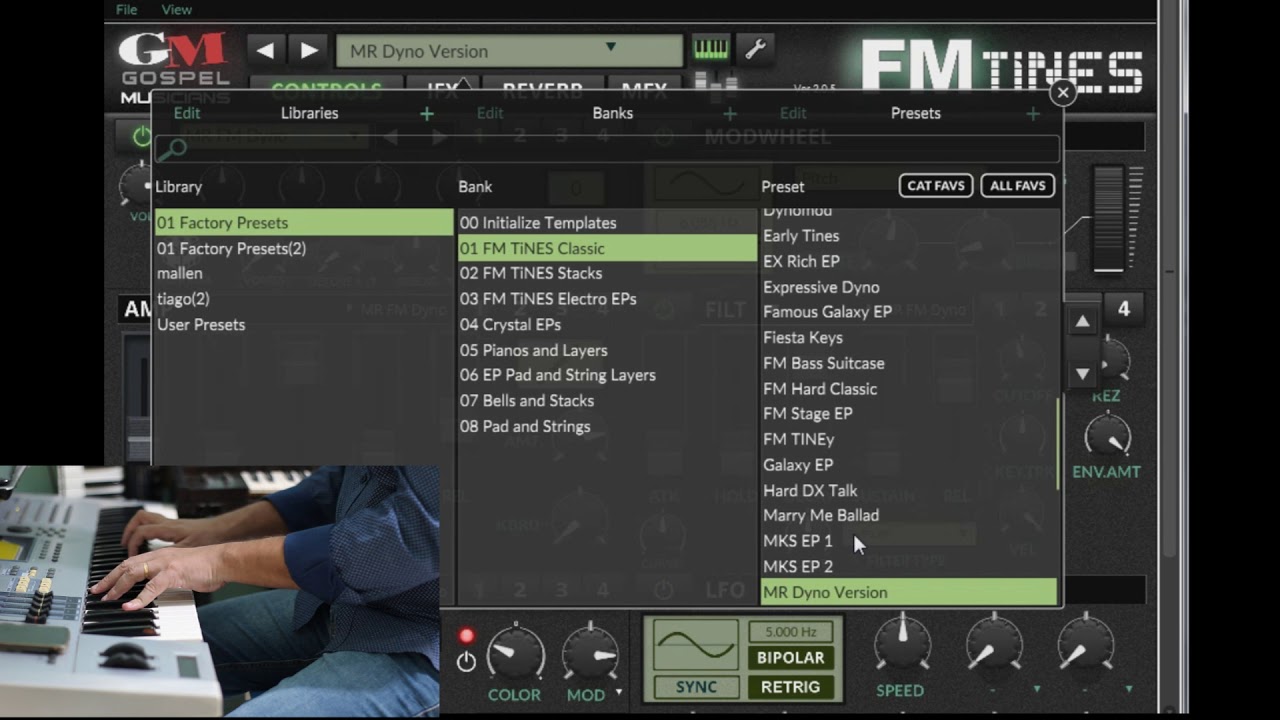Add a new preset with plus
Image resolution: width=1280 pixels, height=720 pixels.
1033,114
